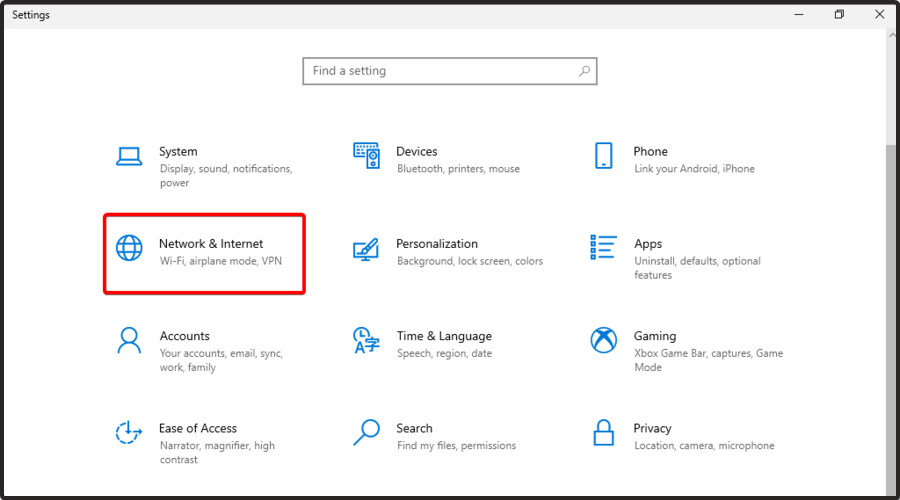Click the System laptop icon
This screenshot has height=500, width=900.
pos(129,156)
